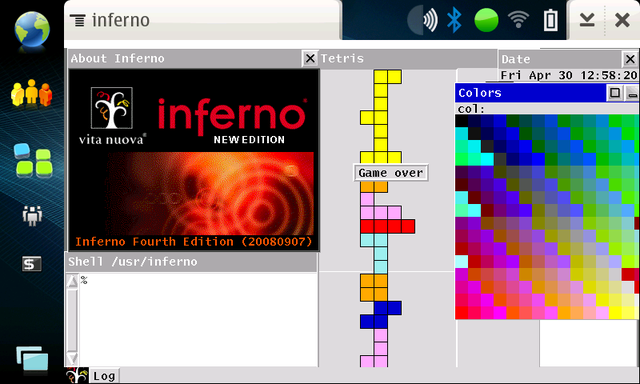Click the green presence status icon
Image resolution: width=640 pixels, height=384 pixels.
pyautogui.click(x=486, y=20)
